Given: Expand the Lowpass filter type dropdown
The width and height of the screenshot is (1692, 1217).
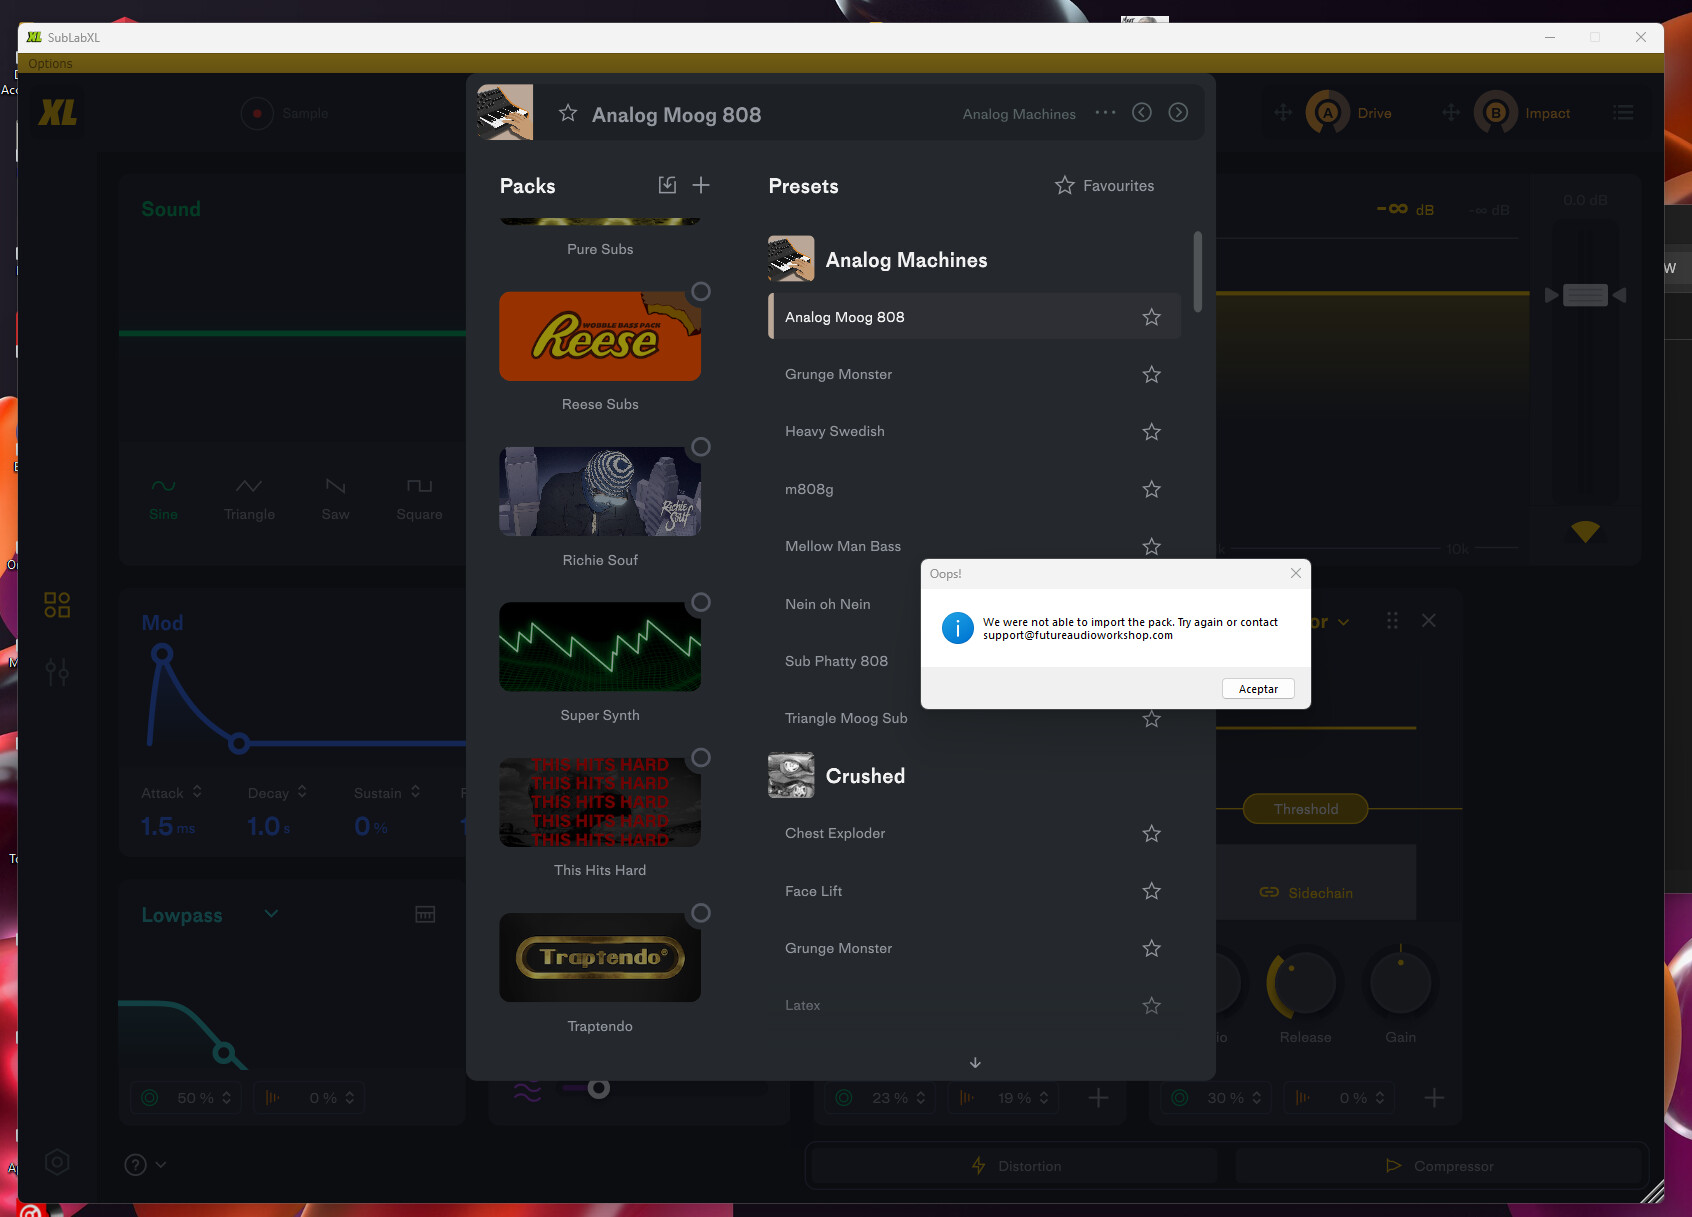Looking at the screenshot, I should 271,914.
